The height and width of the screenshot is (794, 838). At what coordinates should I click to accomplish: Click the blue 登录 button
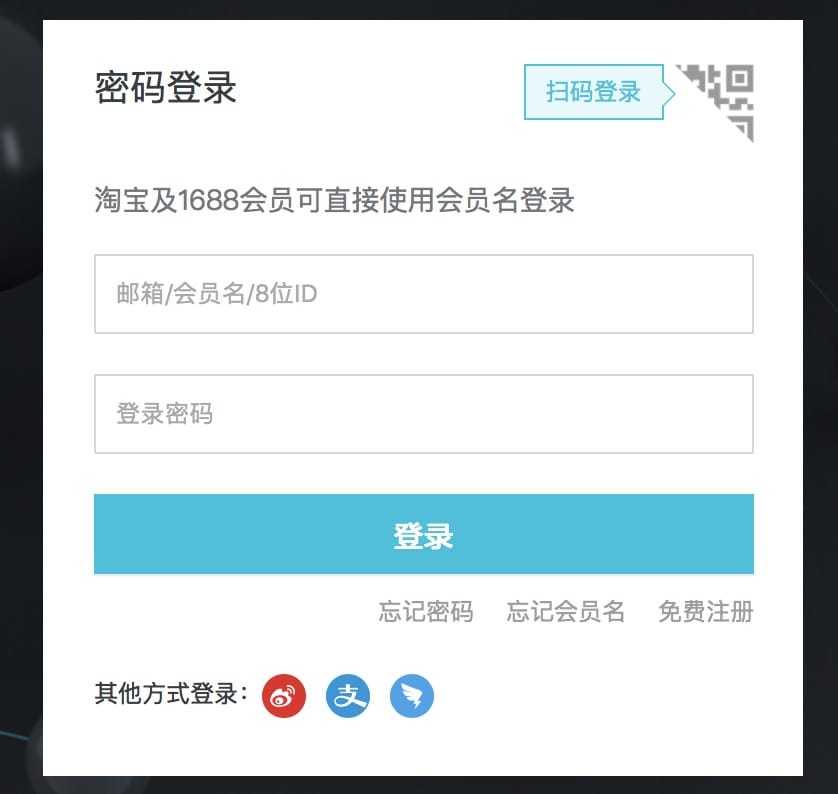424,534
